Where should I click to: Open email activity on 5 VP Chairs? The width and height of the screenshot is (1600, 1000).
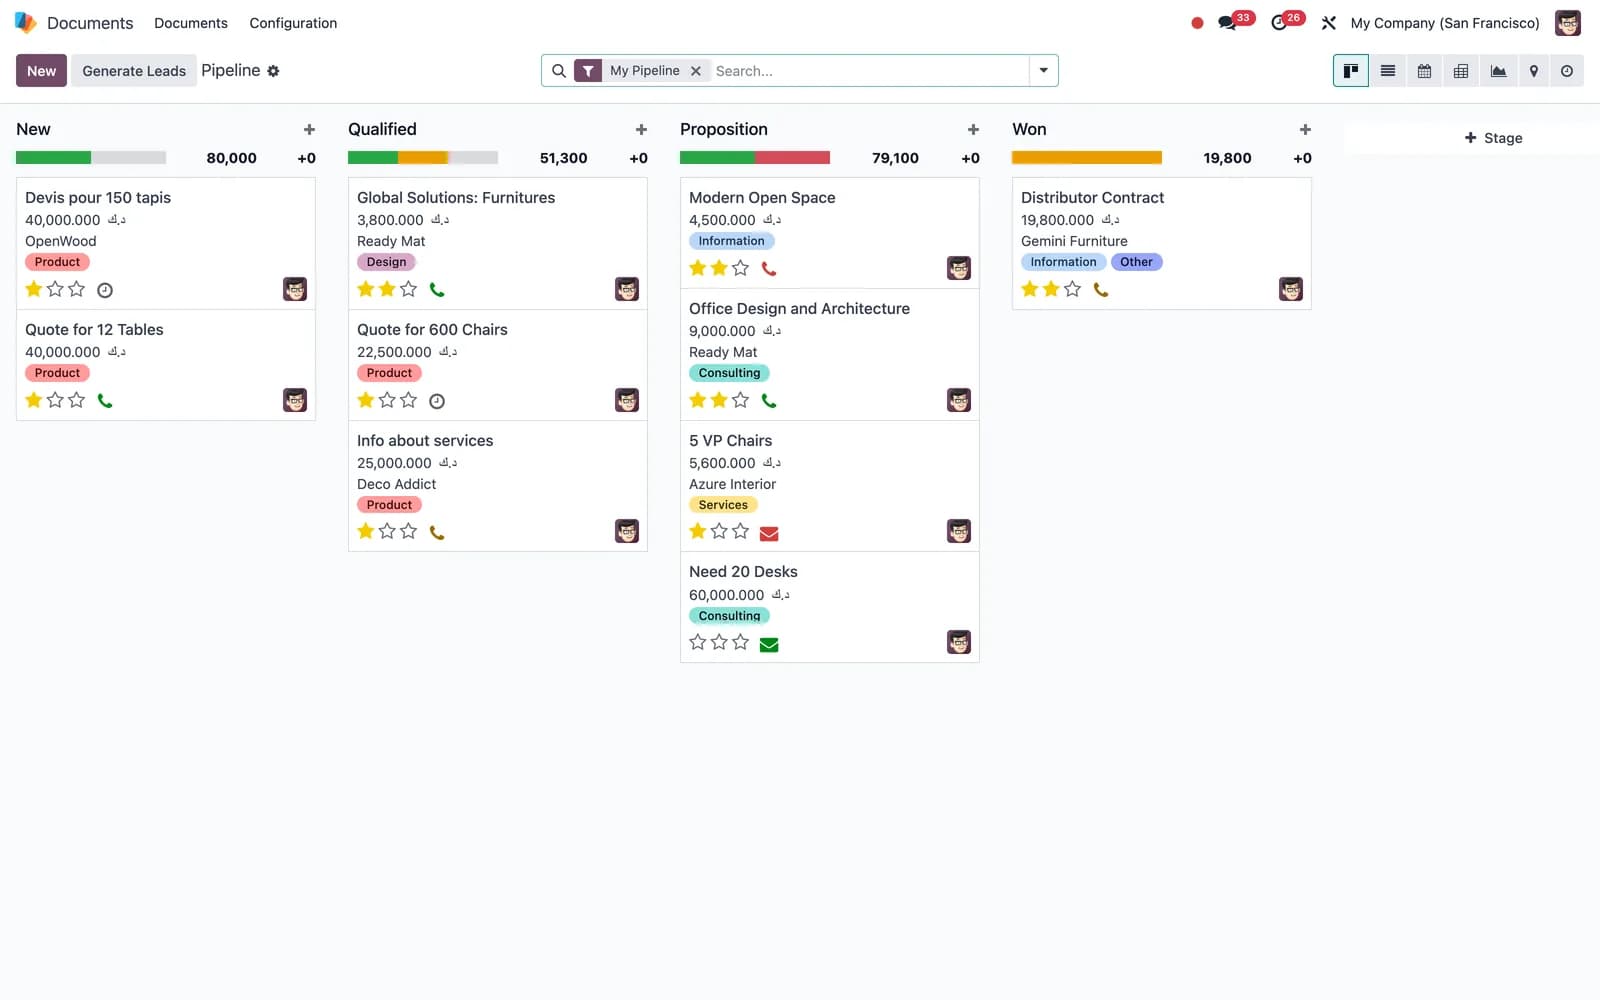coord(769,533)
